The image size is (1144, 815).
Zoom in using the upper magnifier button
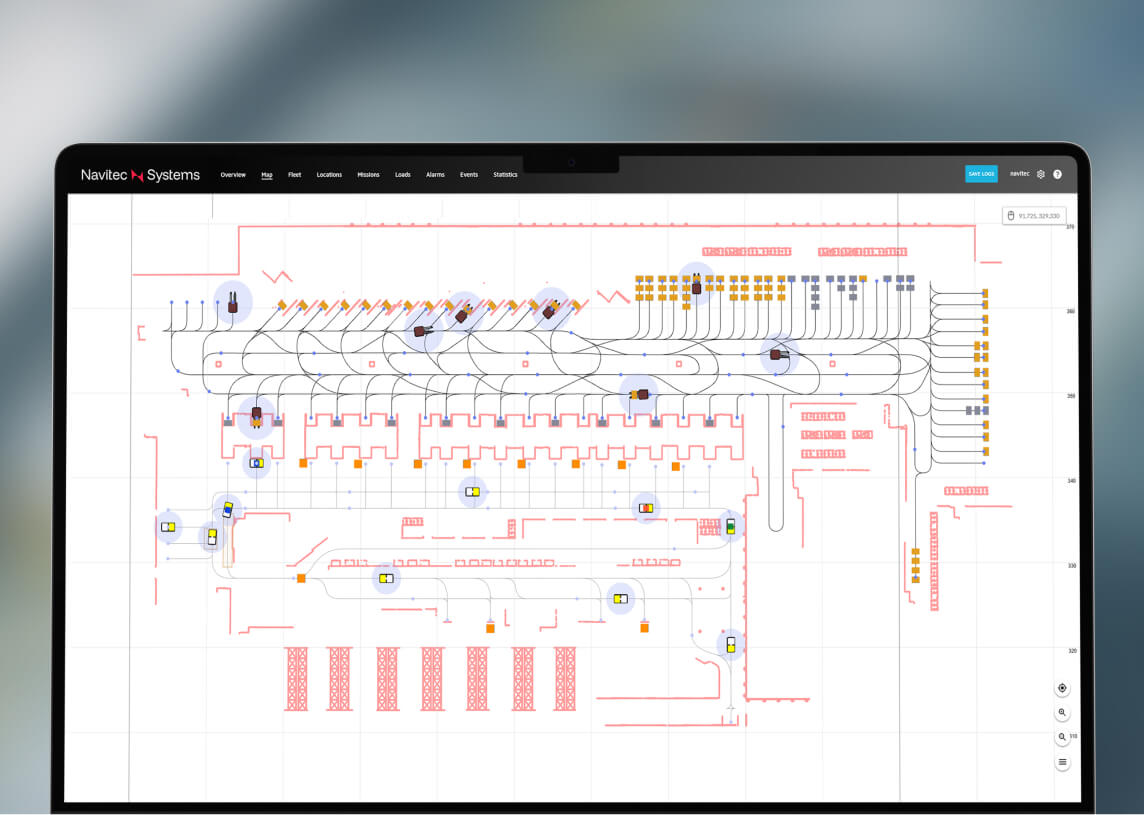(1062, 713)
